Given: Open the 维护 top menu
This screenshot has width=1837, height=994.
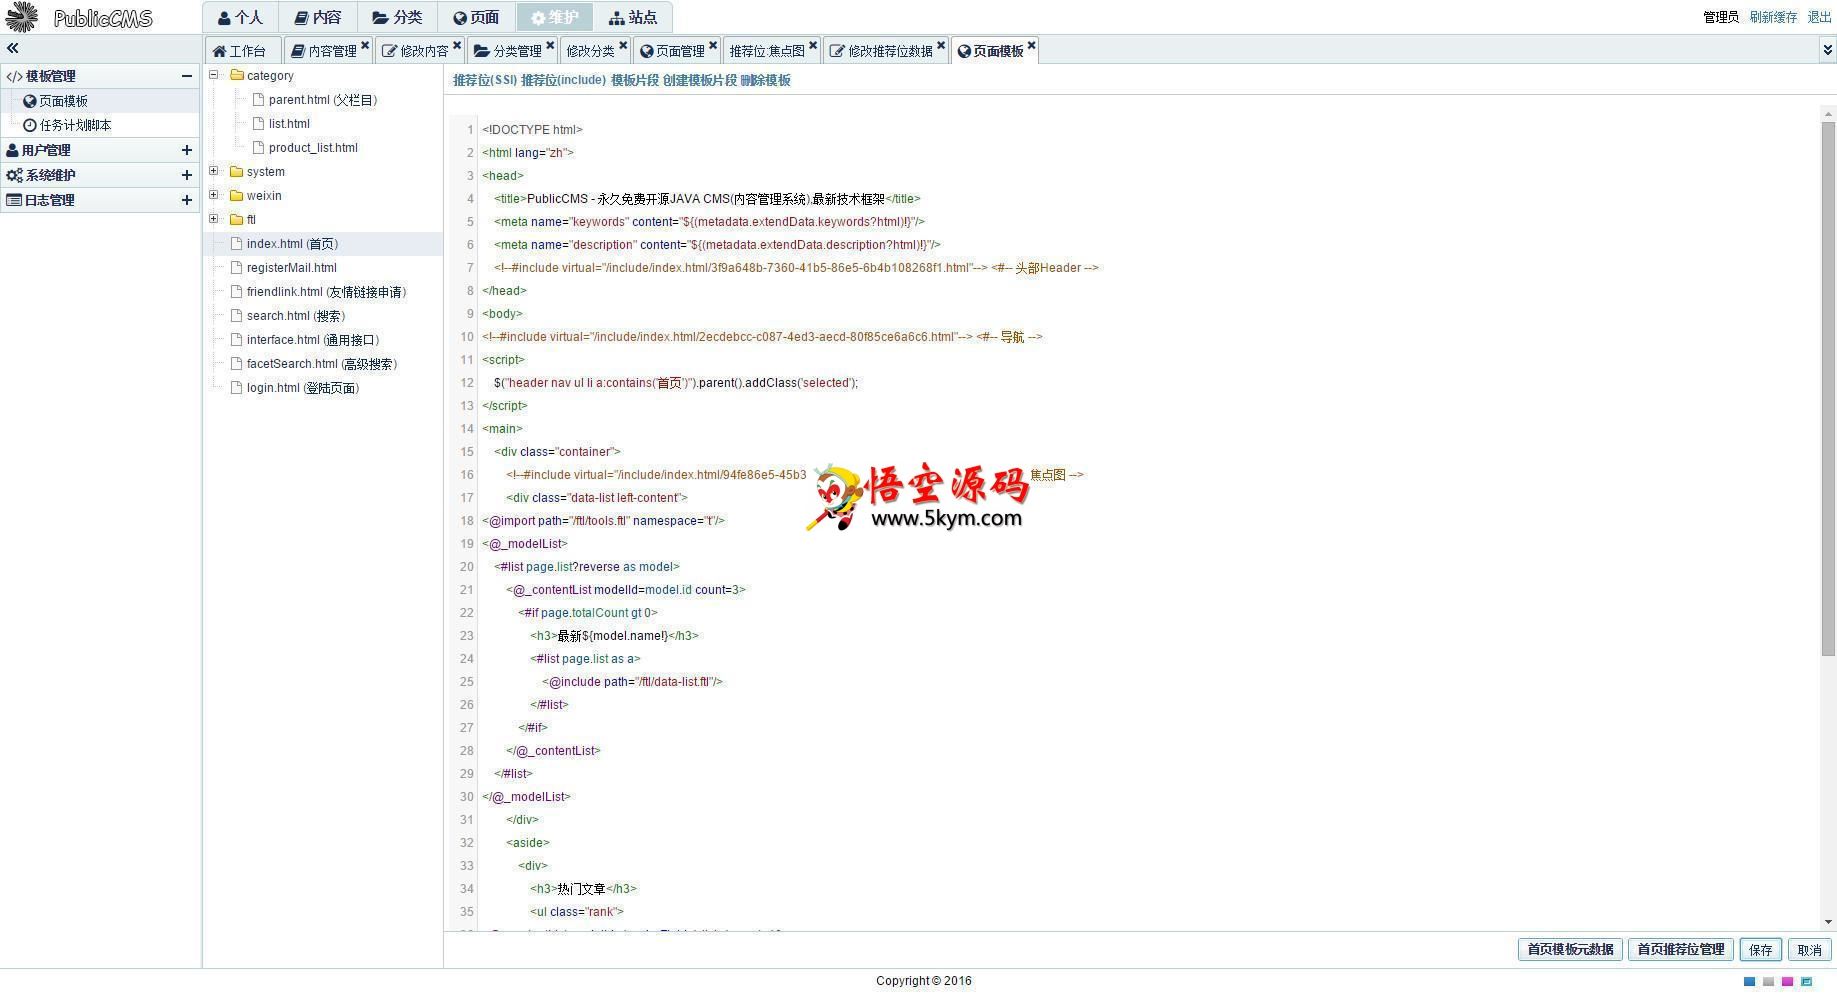Looking at the screenshot, I should (555, 17).
